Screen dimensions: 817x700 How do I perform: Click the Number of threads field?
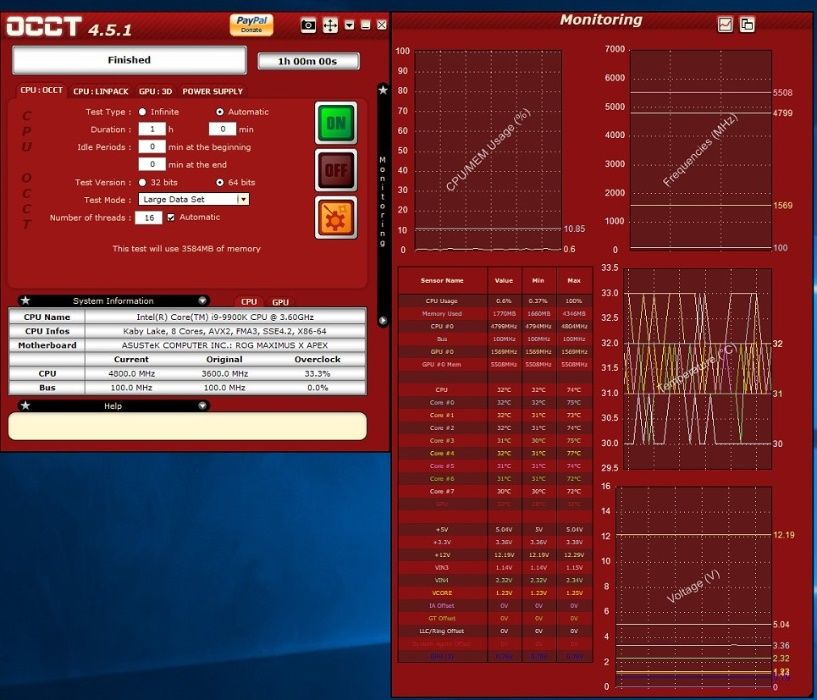coord(149,217)
